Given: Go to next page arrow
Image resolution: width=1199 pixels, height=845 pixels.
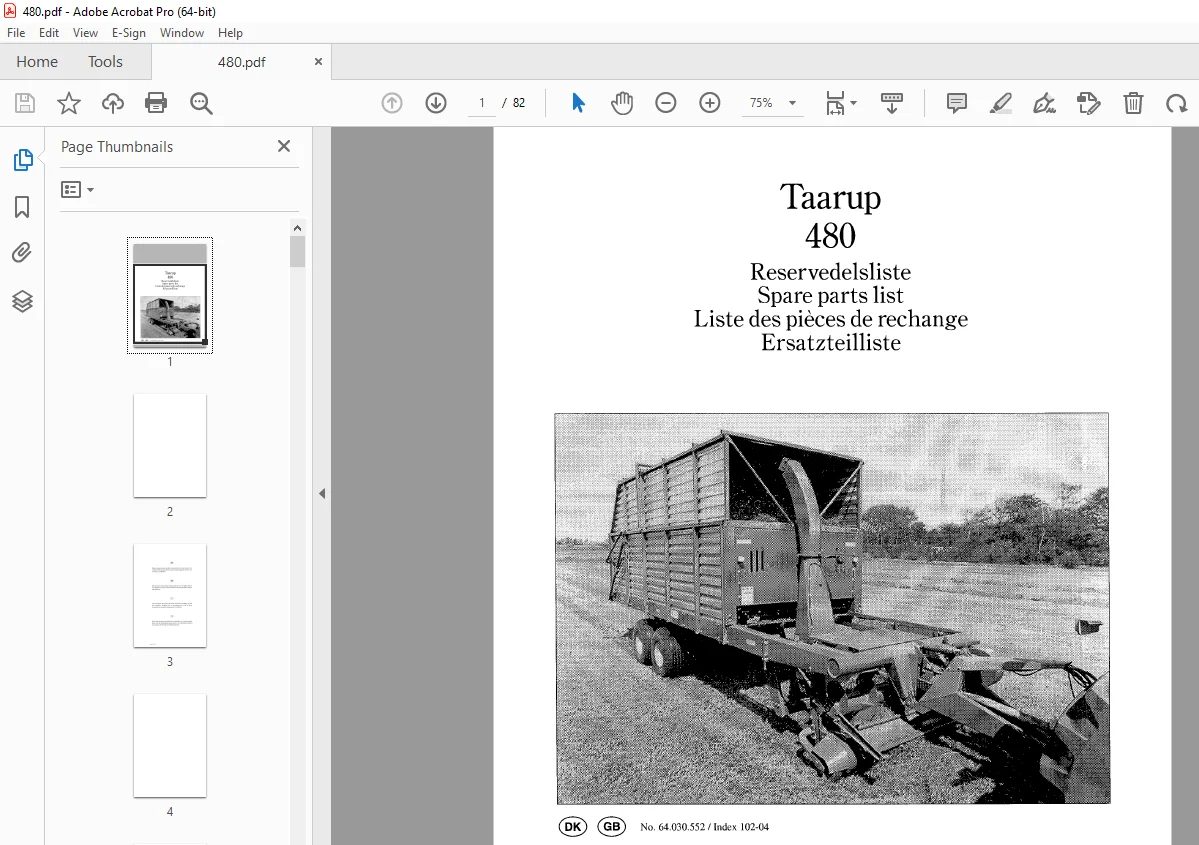Looking at the screenshot, I should (436, 102).
